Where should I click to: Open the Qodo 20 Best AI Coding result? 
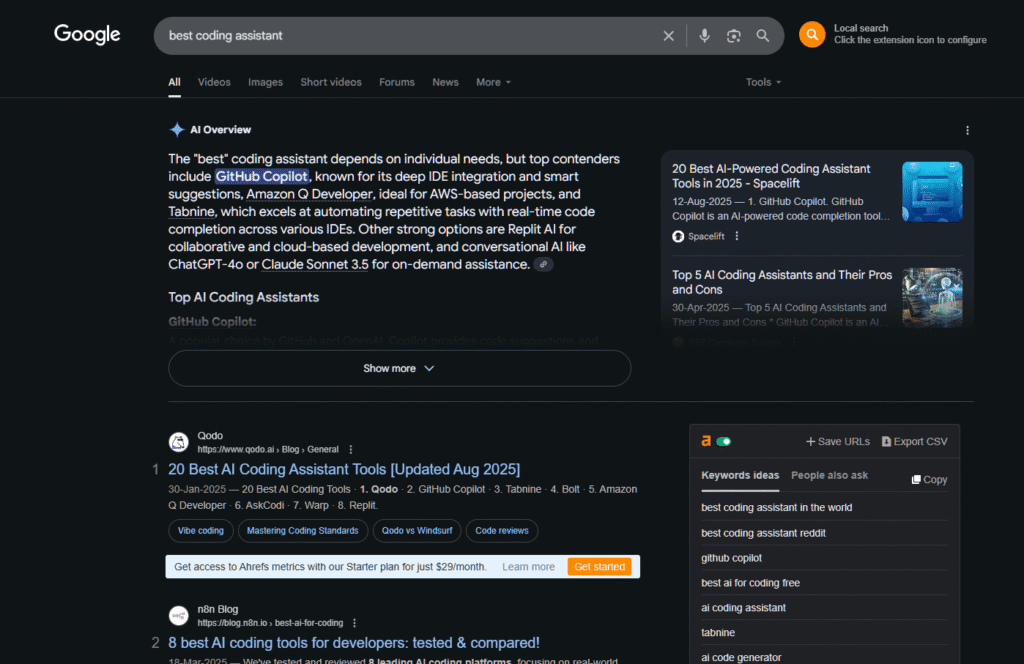point(344,469)
